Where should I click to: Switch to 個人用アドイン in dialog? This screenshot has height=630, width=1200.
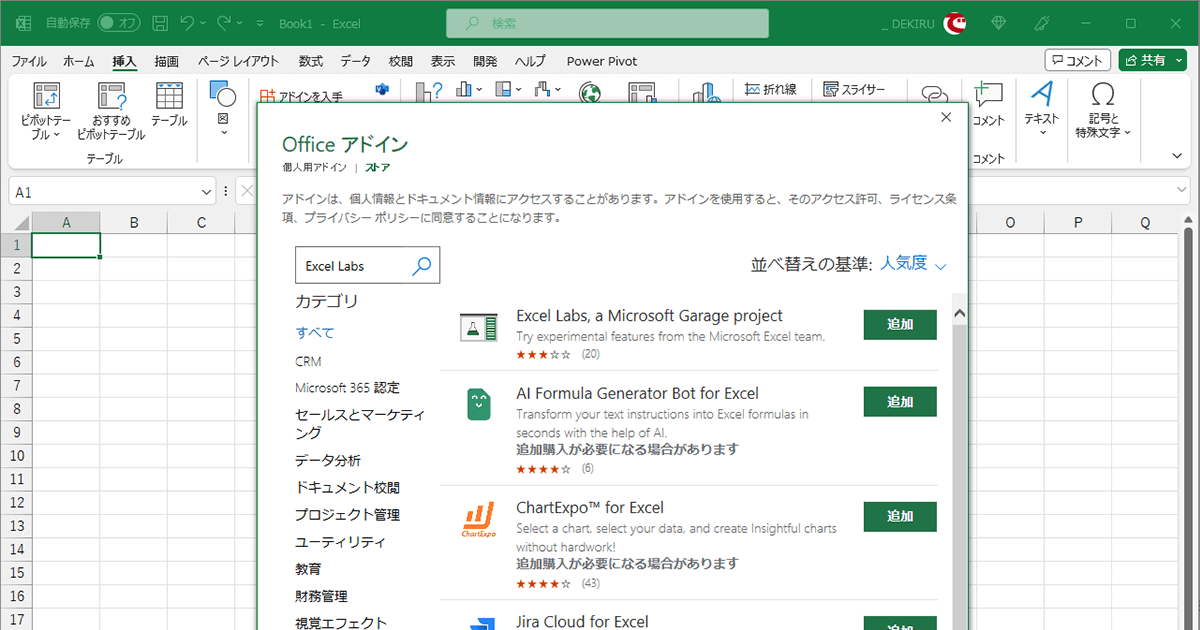click(x=314, y=167)
